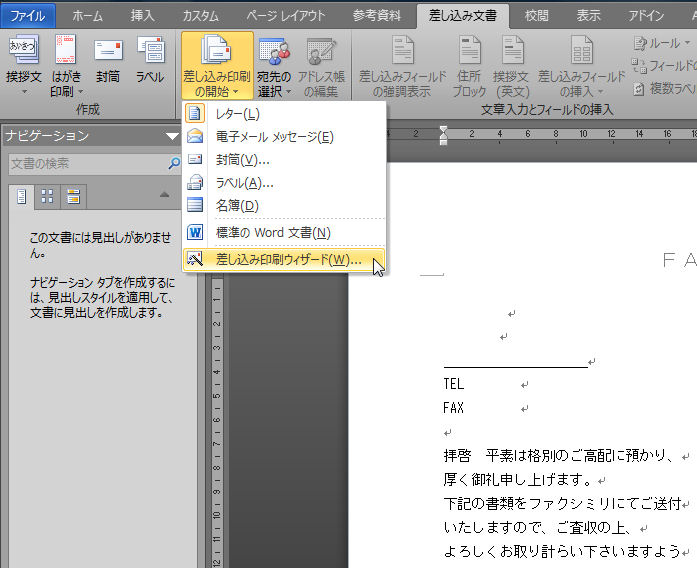The image size is (697, 568).
Task: Select the search results navigation tab
Action: (73, 196)
